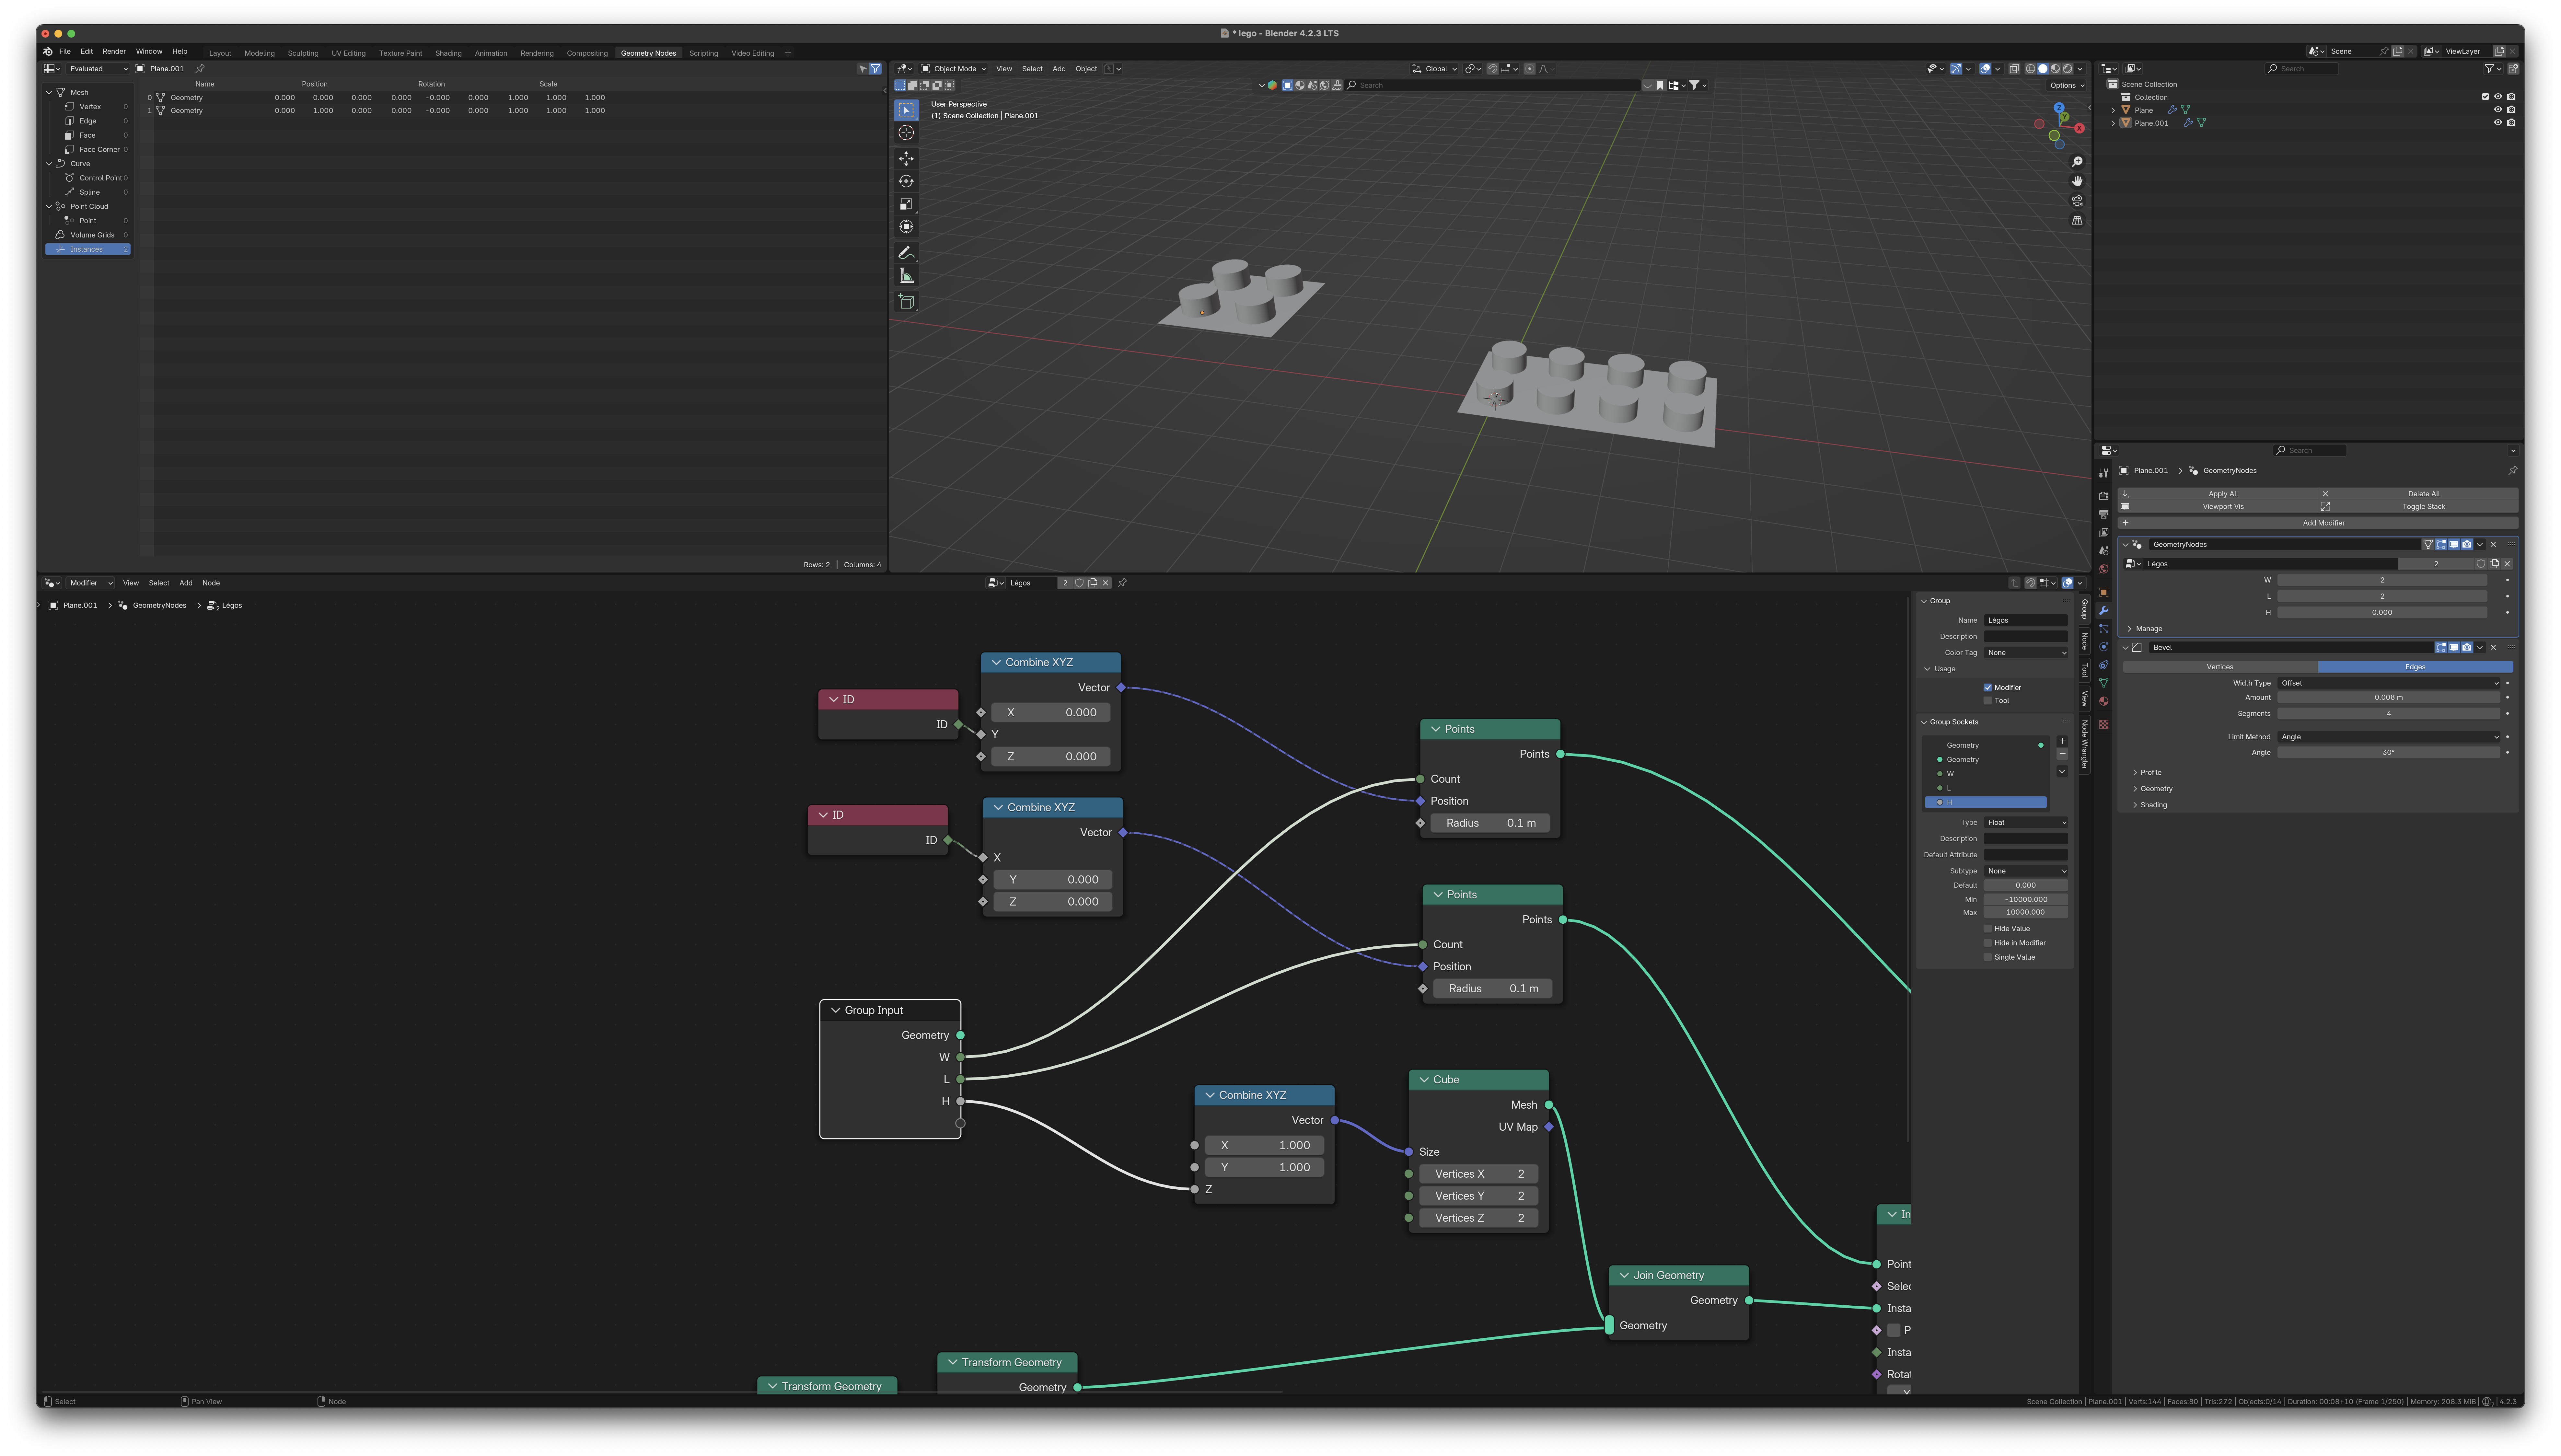2561x1456 pixels.
Task: Select Vertices mode in Bevel modifier
Action: click(2220, 667)
